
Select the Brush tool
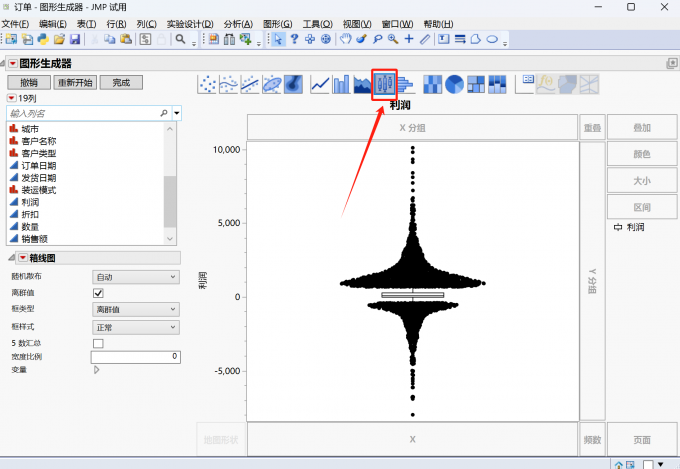[x=361, y=39]
